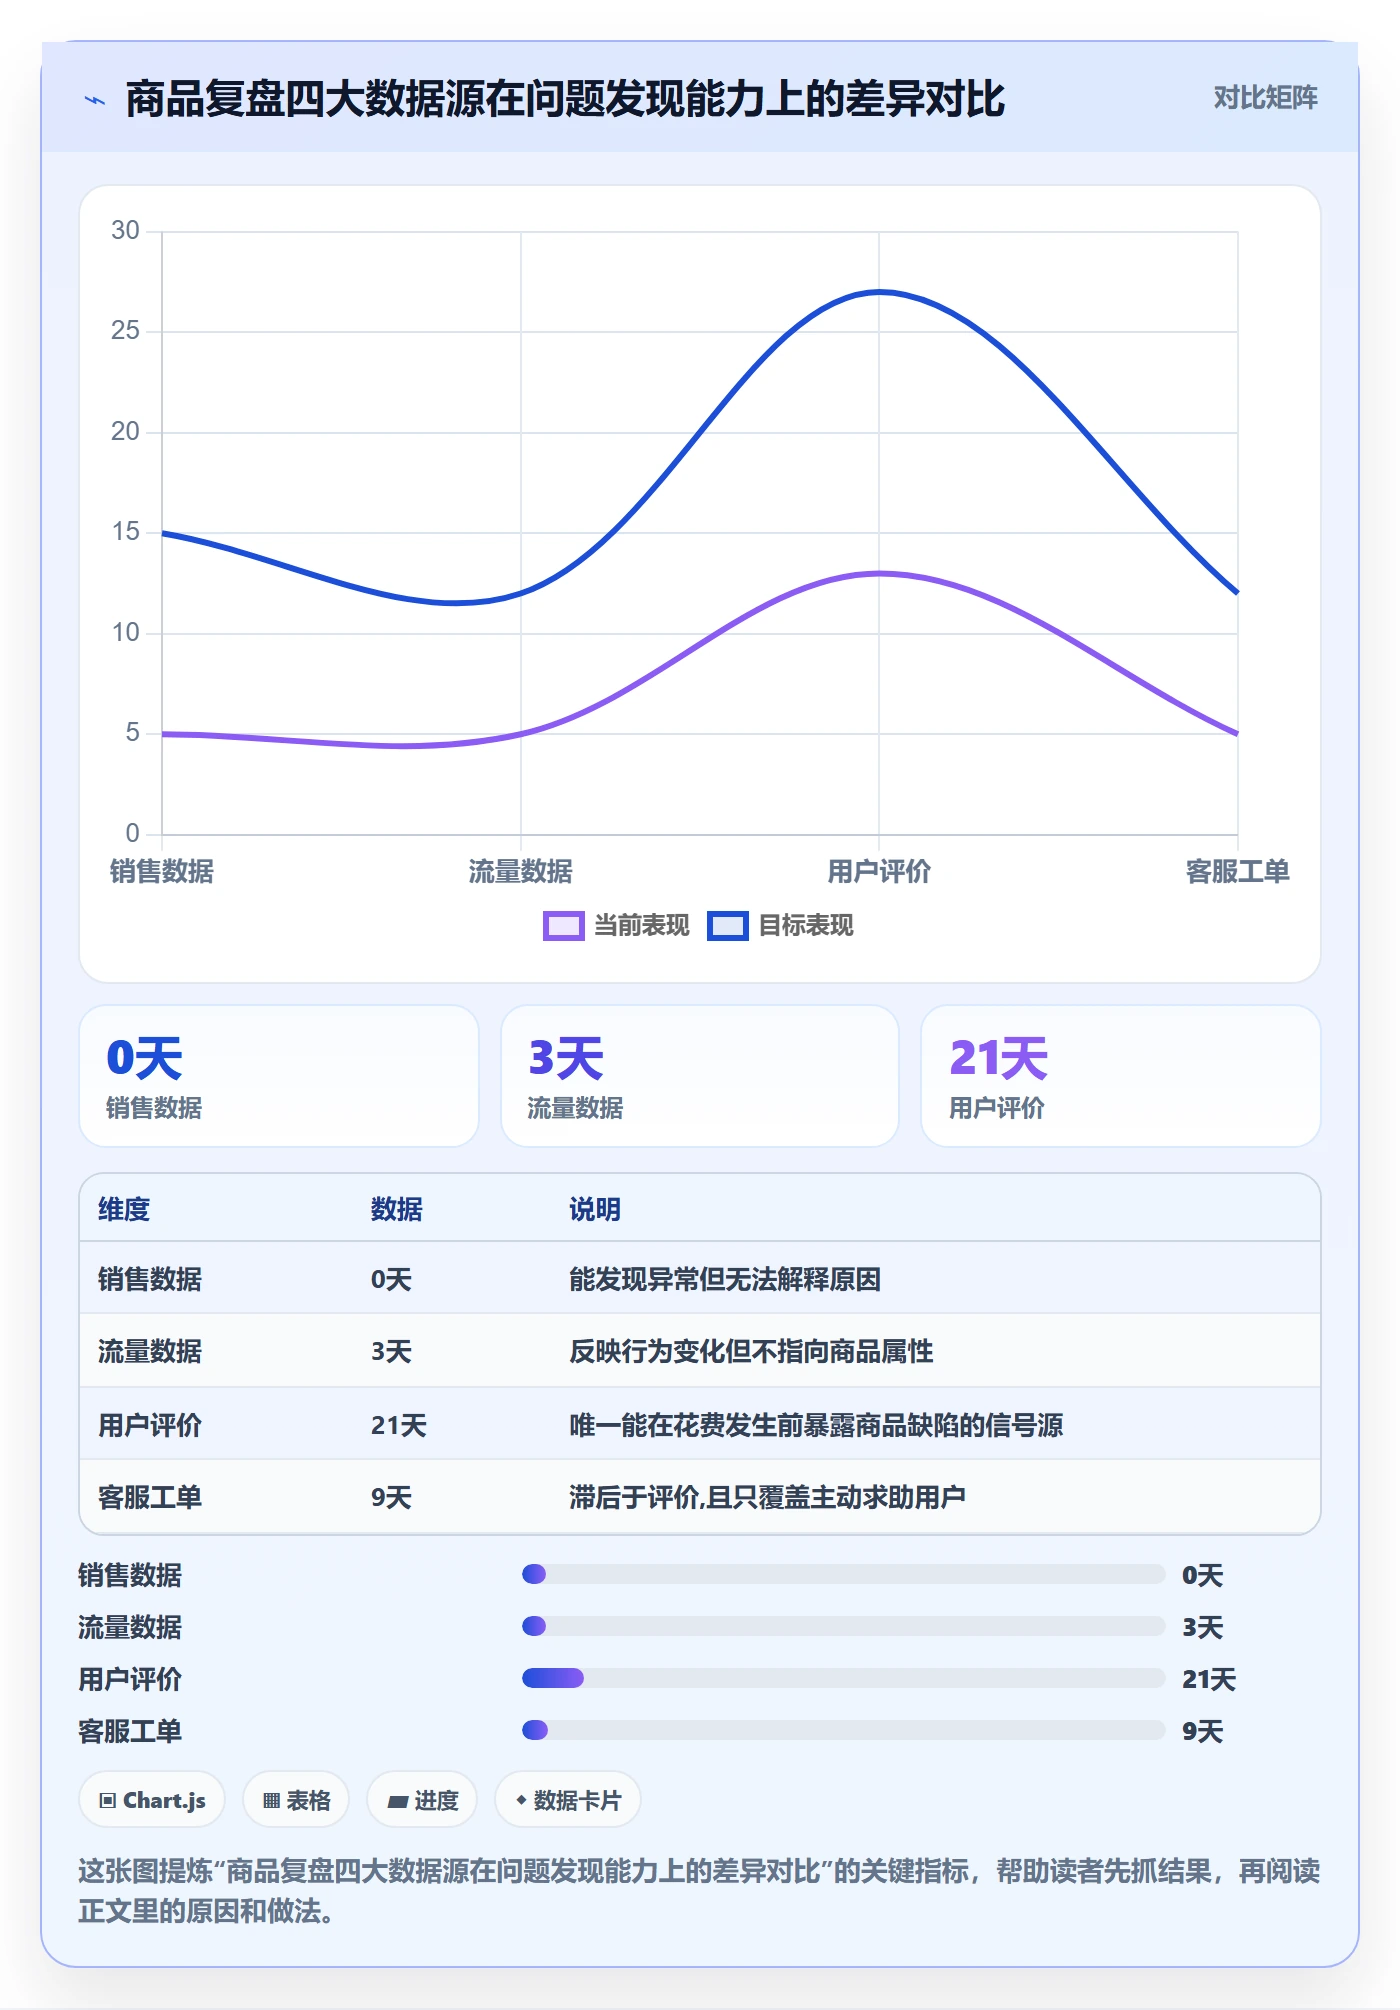Click the 维度 column header
Screen dimensions: 1400x2010
[124, 1209]
